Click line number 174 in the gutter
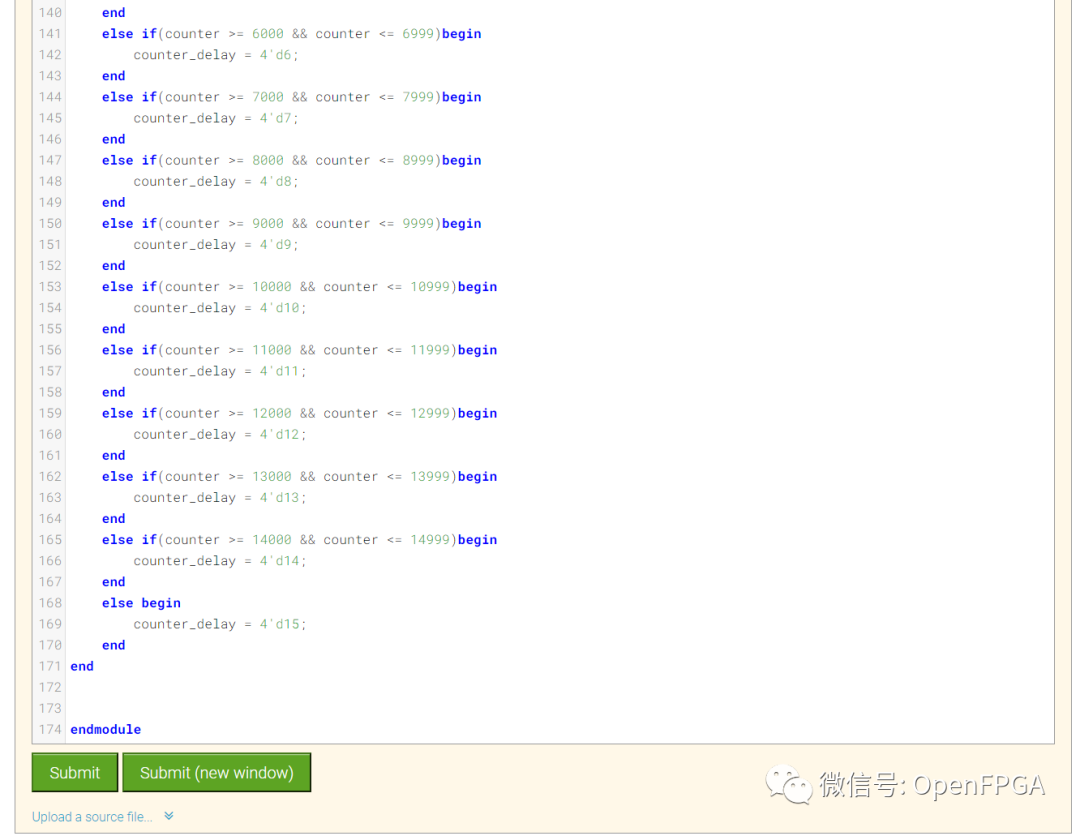Image resolution: width=1080 pixels, height=836 pixels. coord(50,729)
